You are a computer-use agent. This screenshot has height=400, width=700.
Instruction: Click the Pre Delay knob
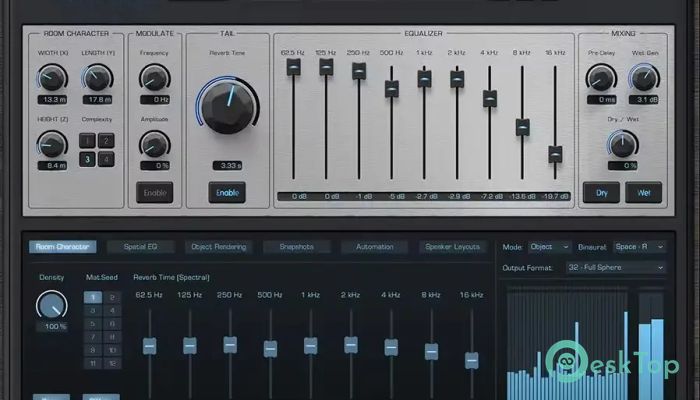point(600,78)
